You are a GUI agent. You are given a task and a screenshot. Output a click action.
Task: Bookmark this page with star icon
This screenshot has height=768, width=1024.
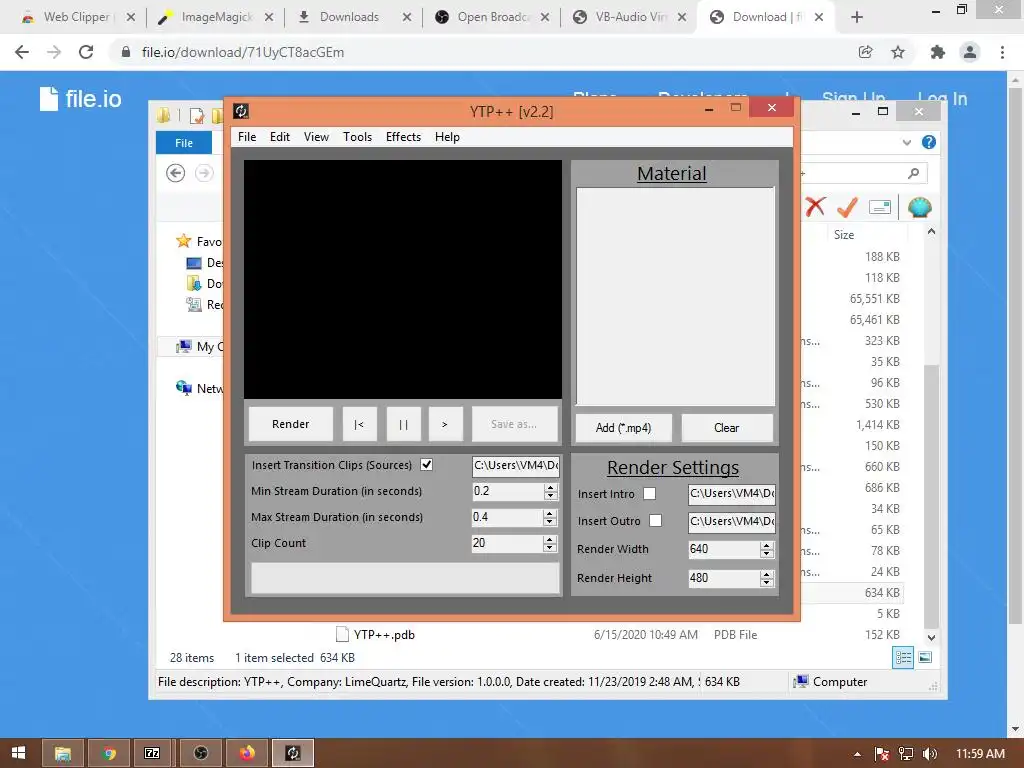[x=898, y=52]
